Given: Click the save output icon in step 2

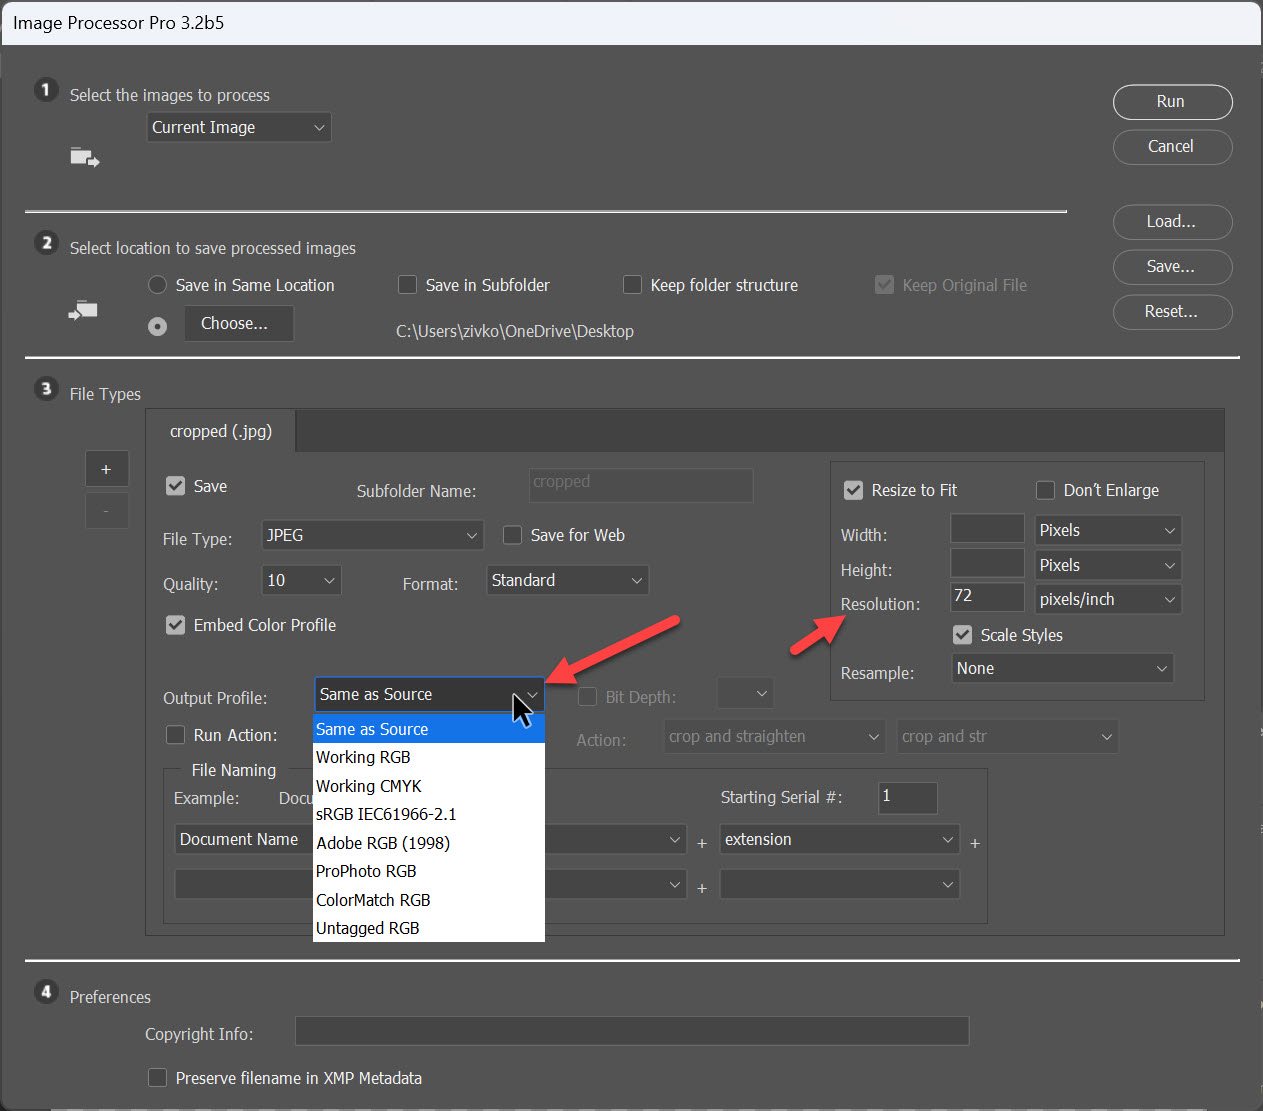Looking at the screenshot, I should (x=83, y=310).
